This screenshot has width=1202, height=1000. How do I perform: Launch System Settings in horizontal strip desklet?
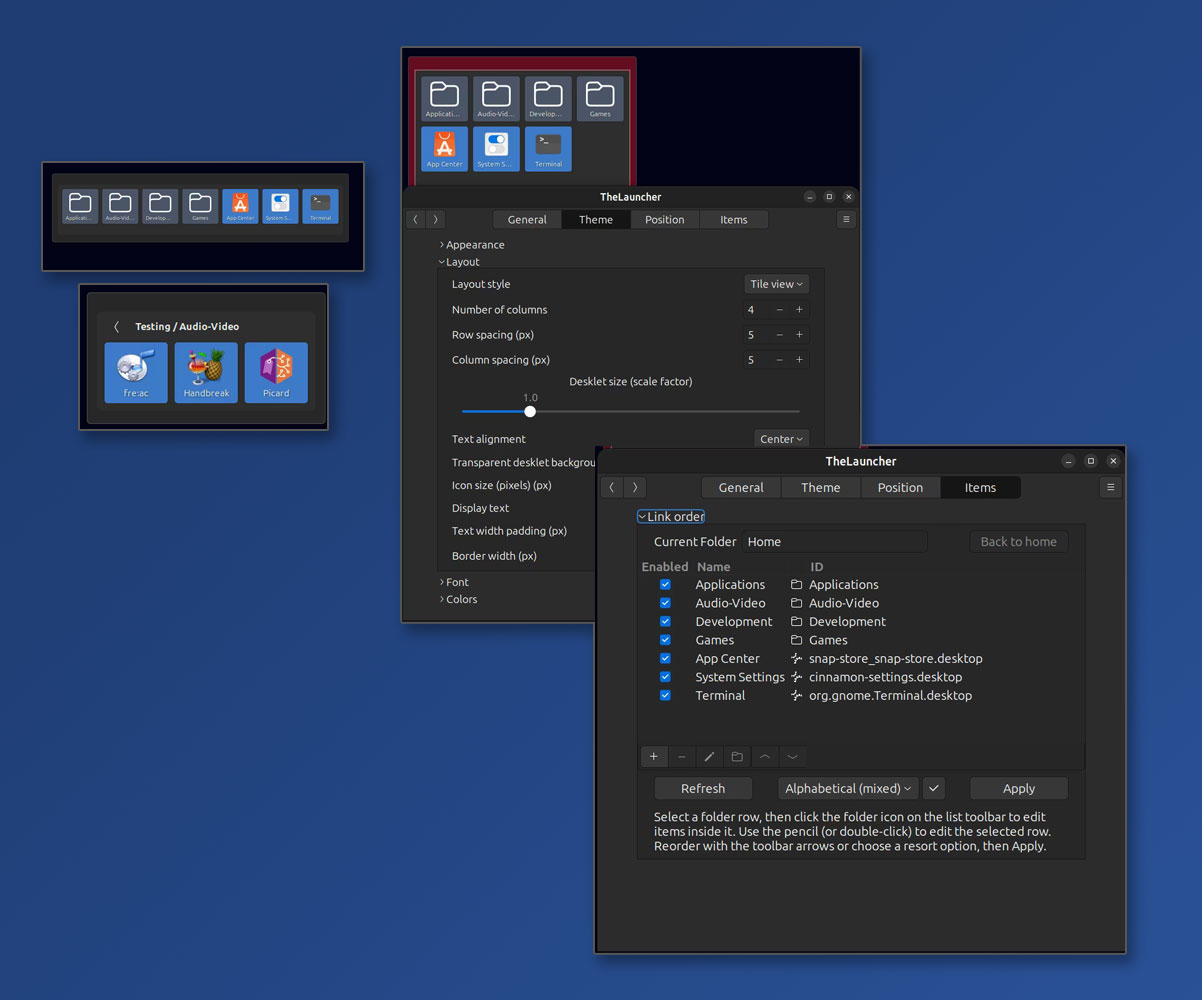pyautogui.click(x=280, y=206)
